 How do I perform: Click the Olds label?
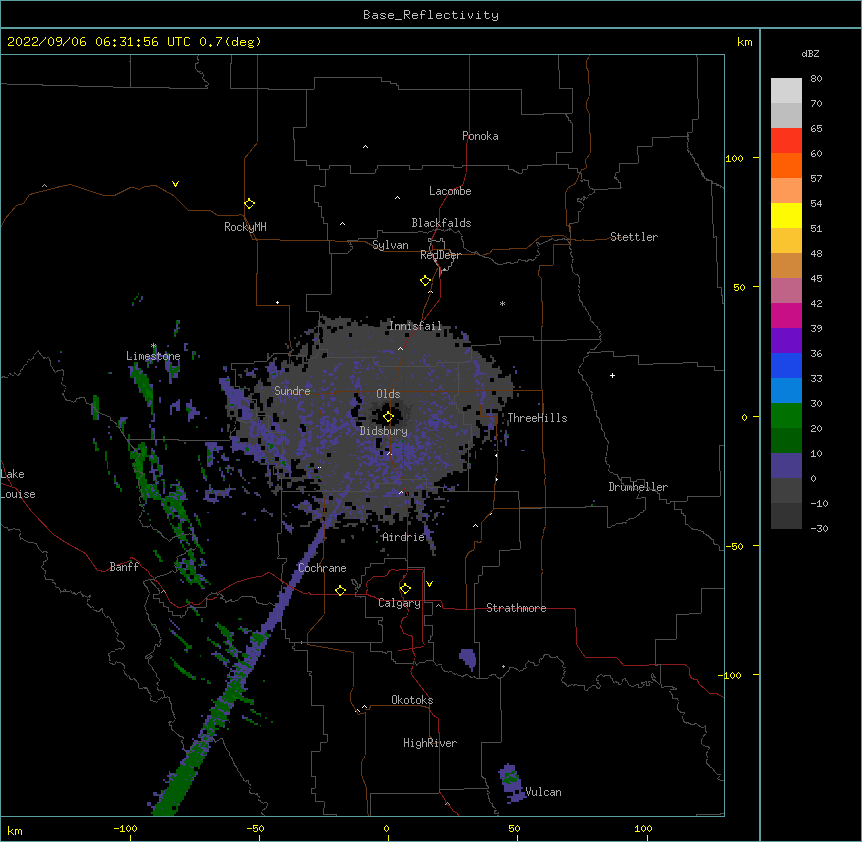click(388, 394)
